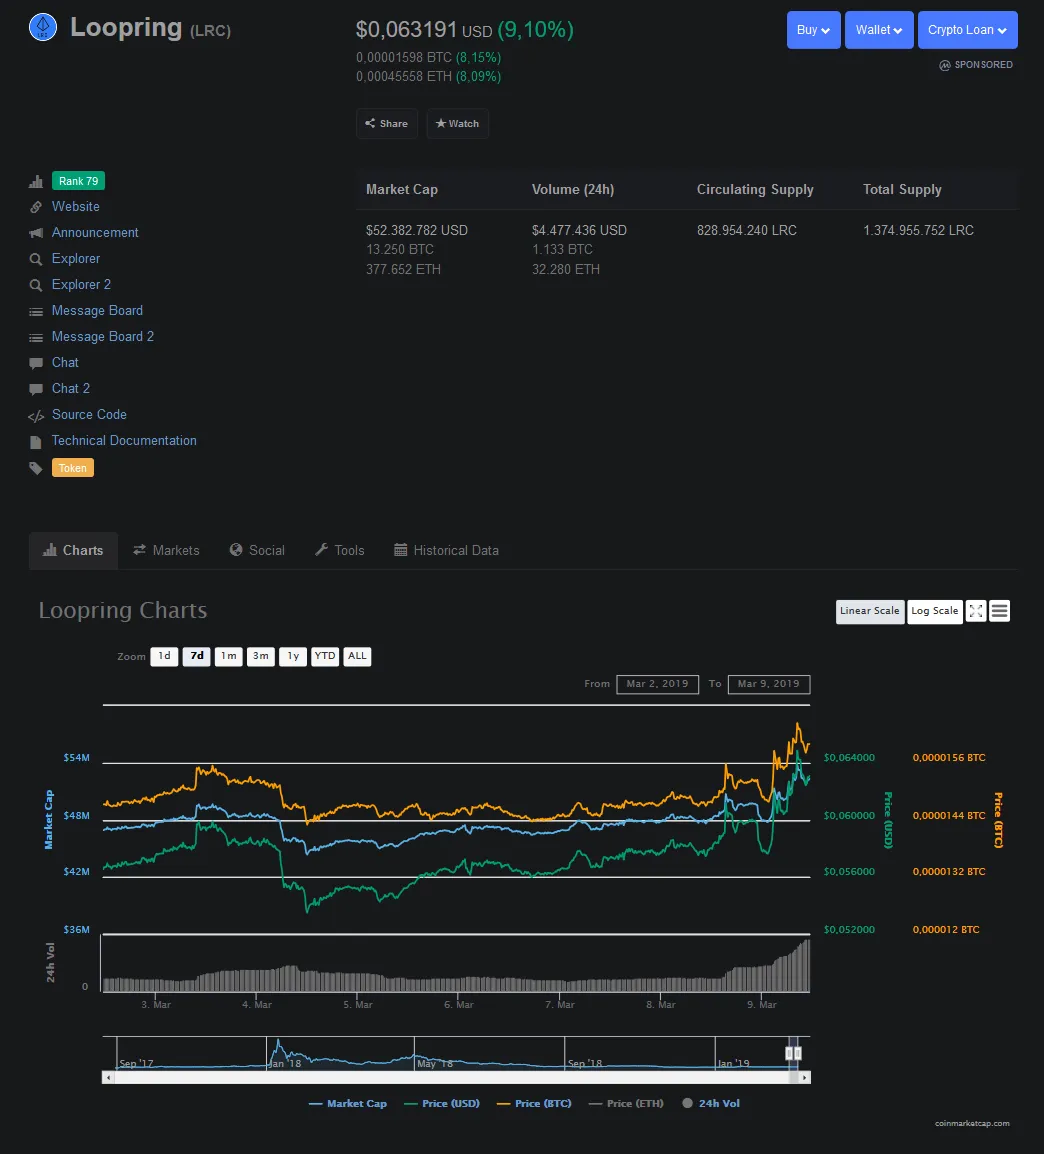Image resolution: width=1044 pixels, height=1154 pixels.
Task: Click the $4.477.436 USD volume value
Action: click(580, 230)
